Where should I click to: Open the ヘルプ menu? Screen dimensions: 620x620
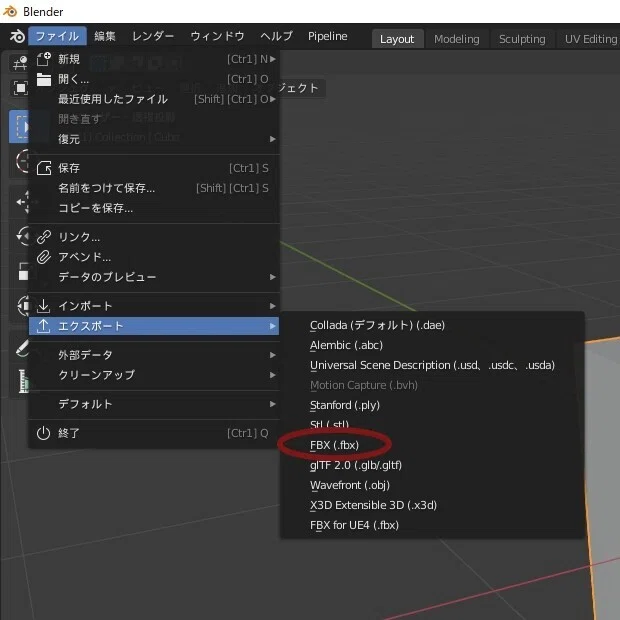click(x=276, y=36)
